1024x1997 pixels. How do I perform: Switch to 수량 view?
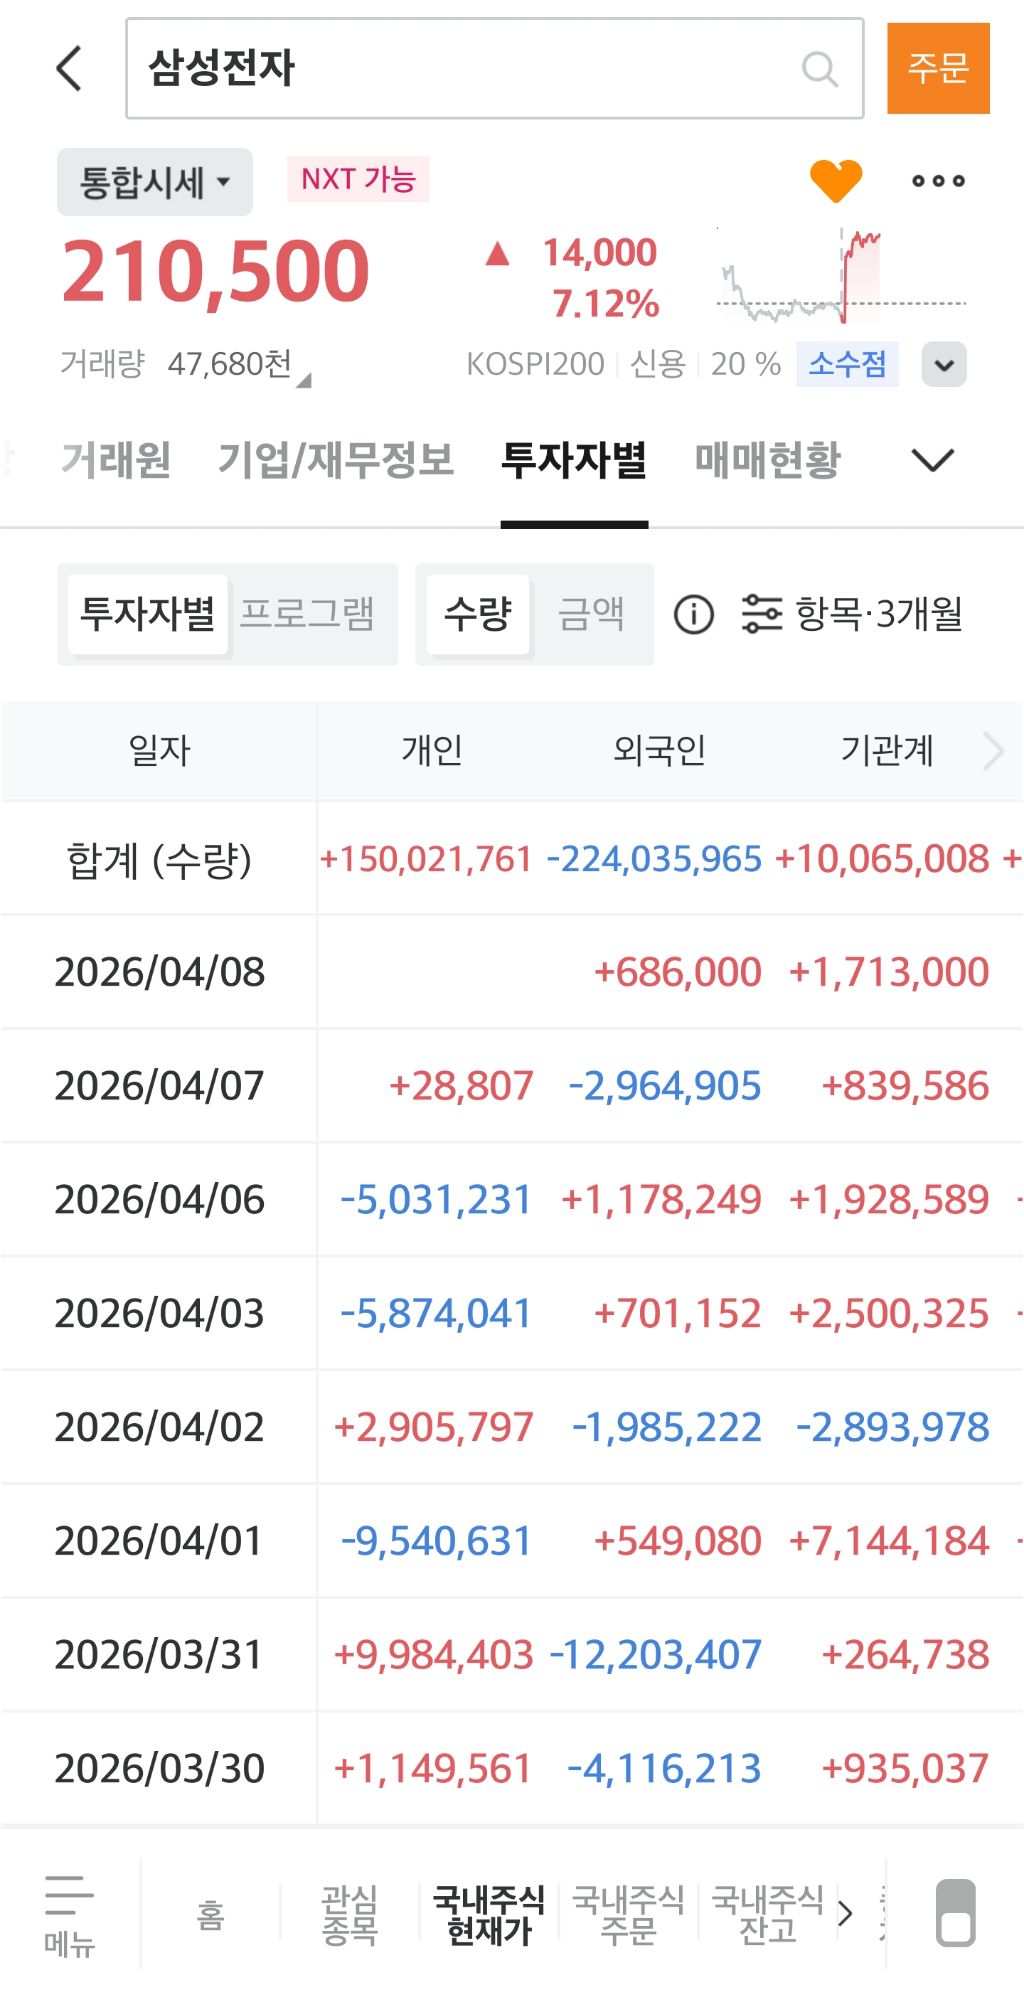478,614
